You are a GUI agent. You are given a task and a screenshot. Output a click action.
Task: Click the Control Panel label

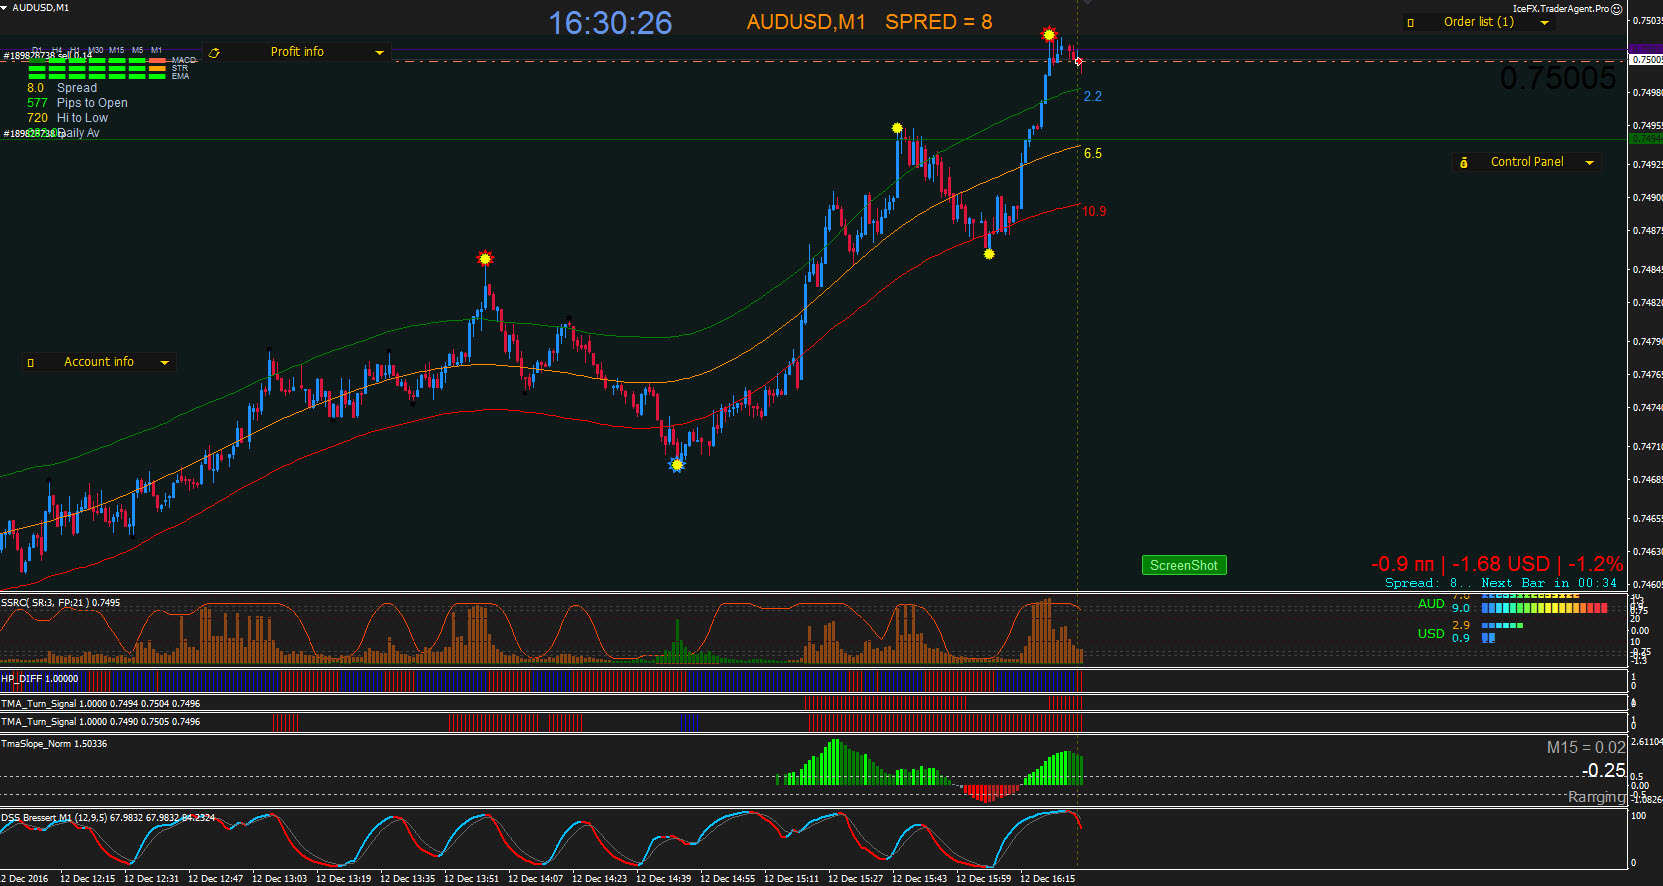[1527, 162]
